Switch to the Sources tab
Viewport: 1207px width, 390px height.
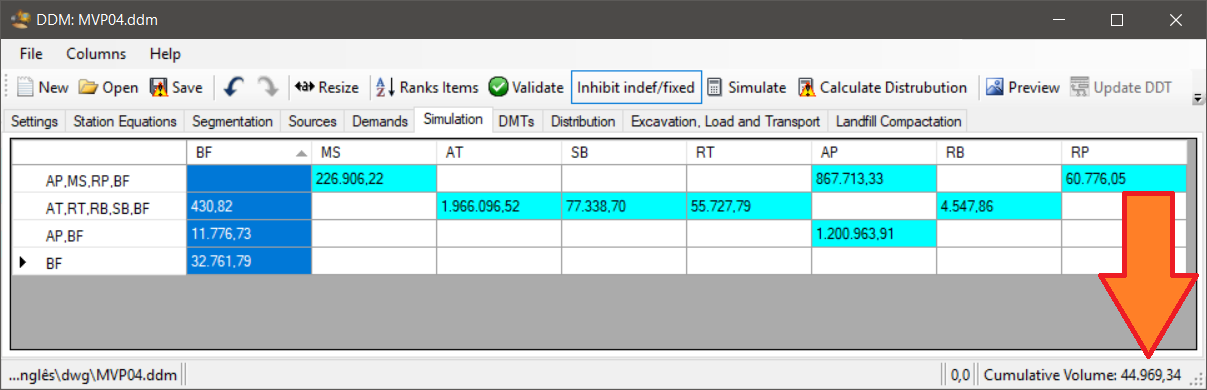[x=313, y=121]
